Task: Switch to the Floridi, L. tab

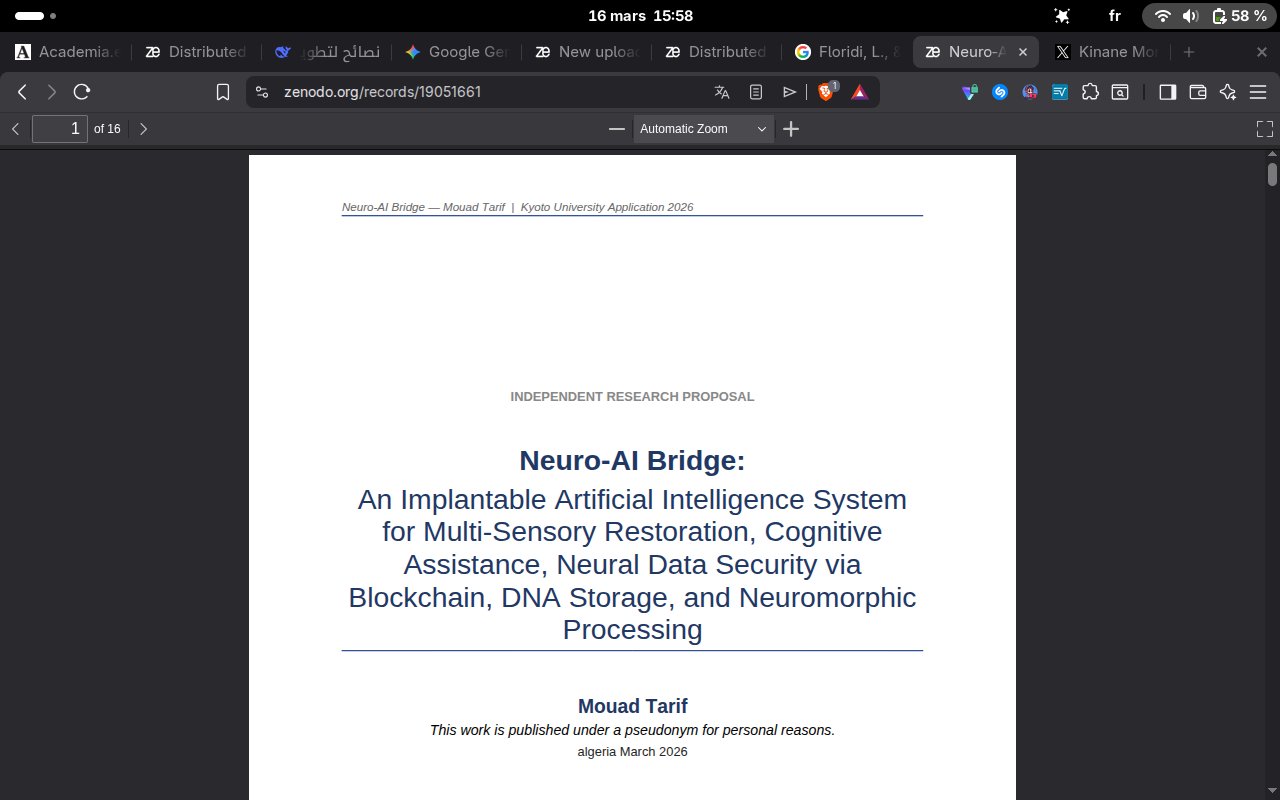Action: [846, 52]
